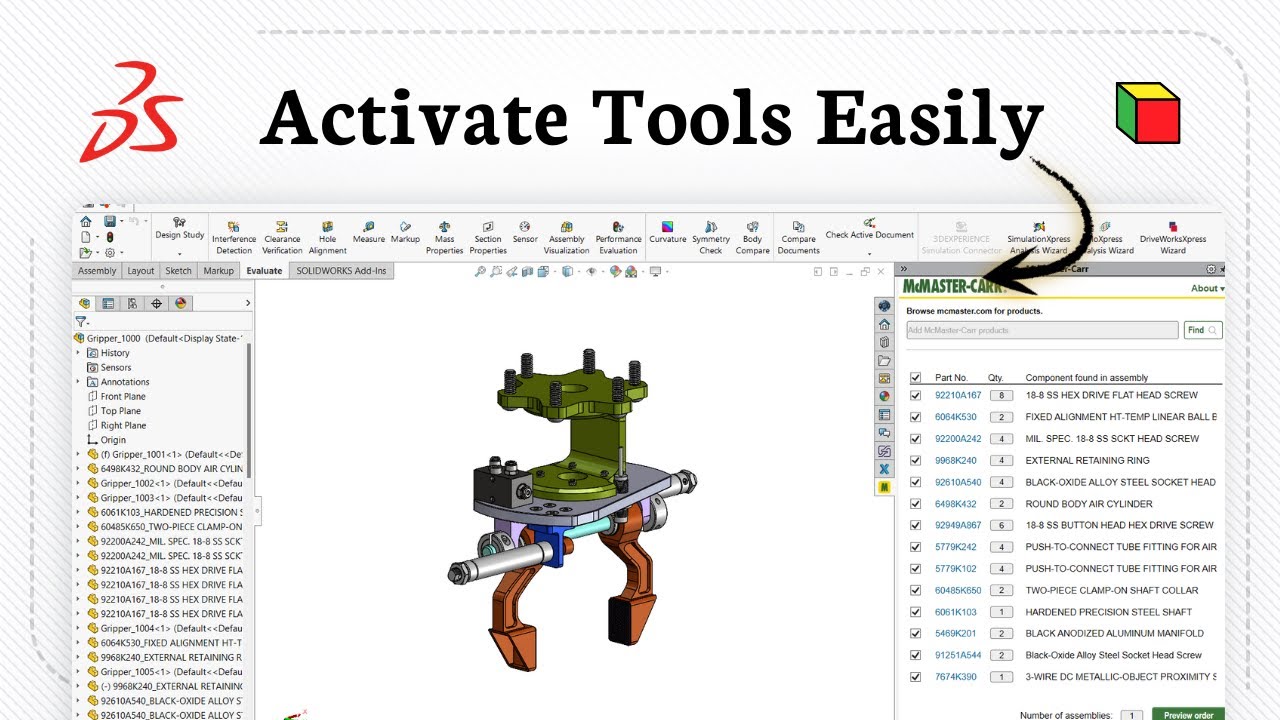
Task: Open the FeatureManager design tree tab
Action: [x=84, y=303]
